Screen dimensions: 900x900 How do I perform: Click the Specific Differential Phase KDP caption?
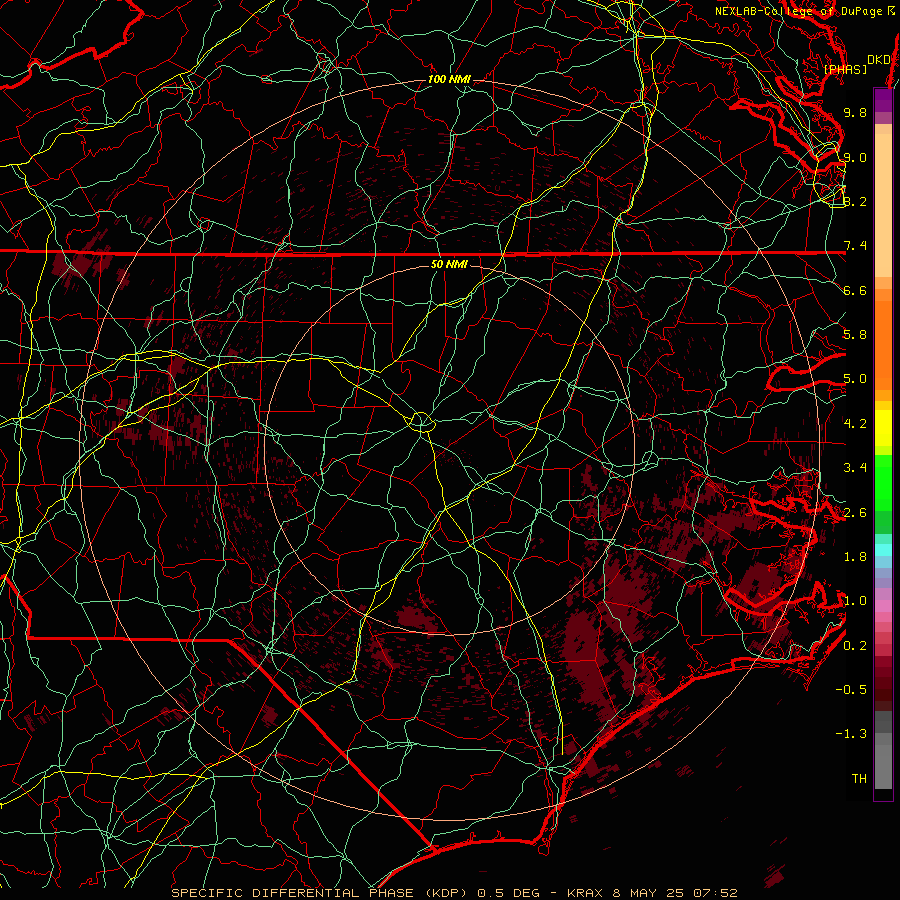point(319,893)
